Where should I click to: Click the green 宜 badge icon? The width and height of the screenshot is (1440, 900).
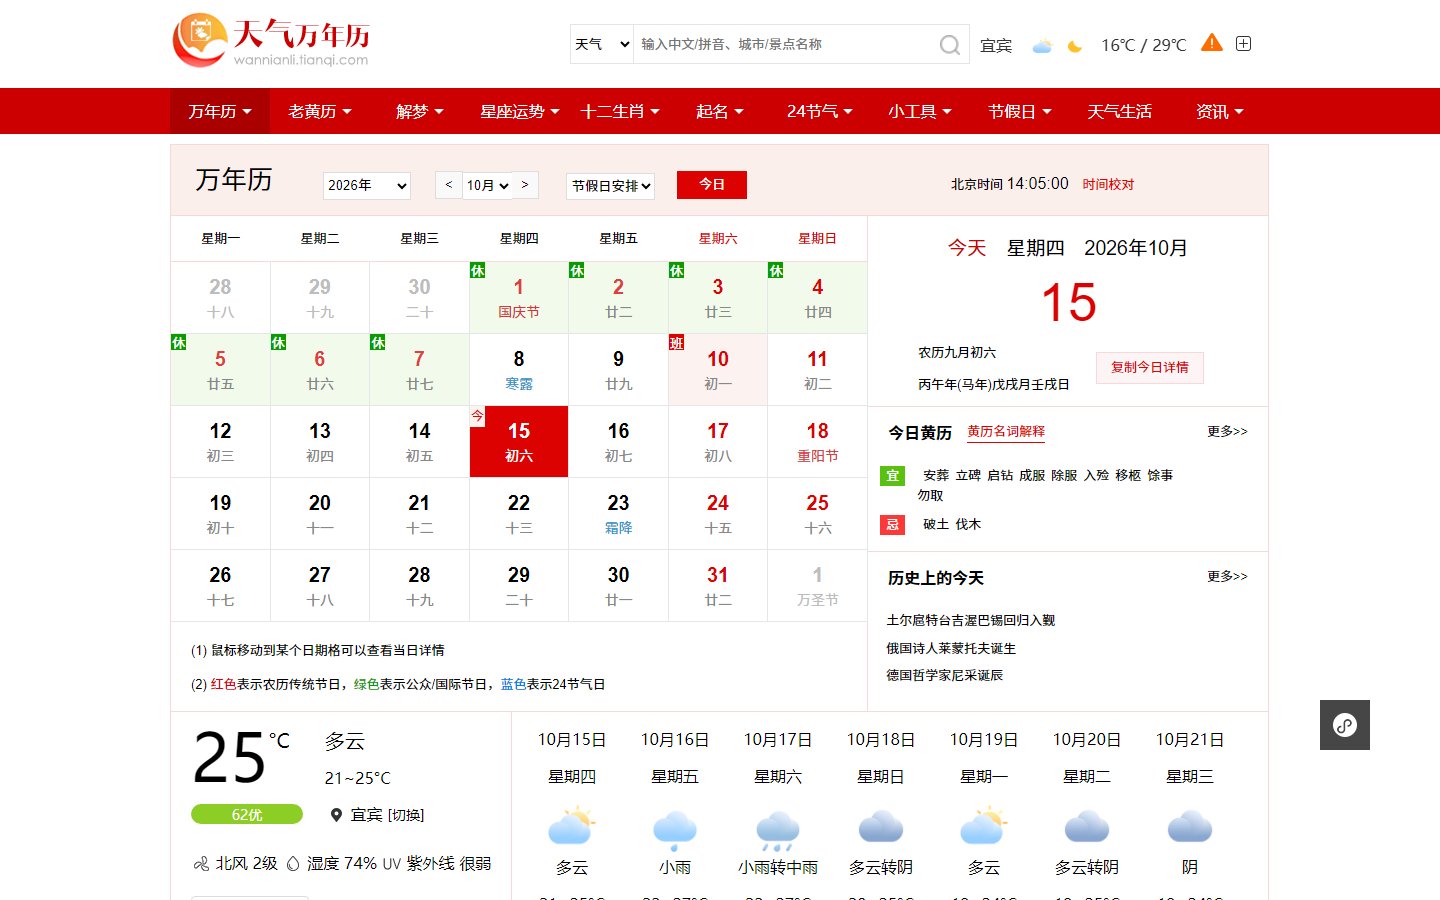[892, 475]
